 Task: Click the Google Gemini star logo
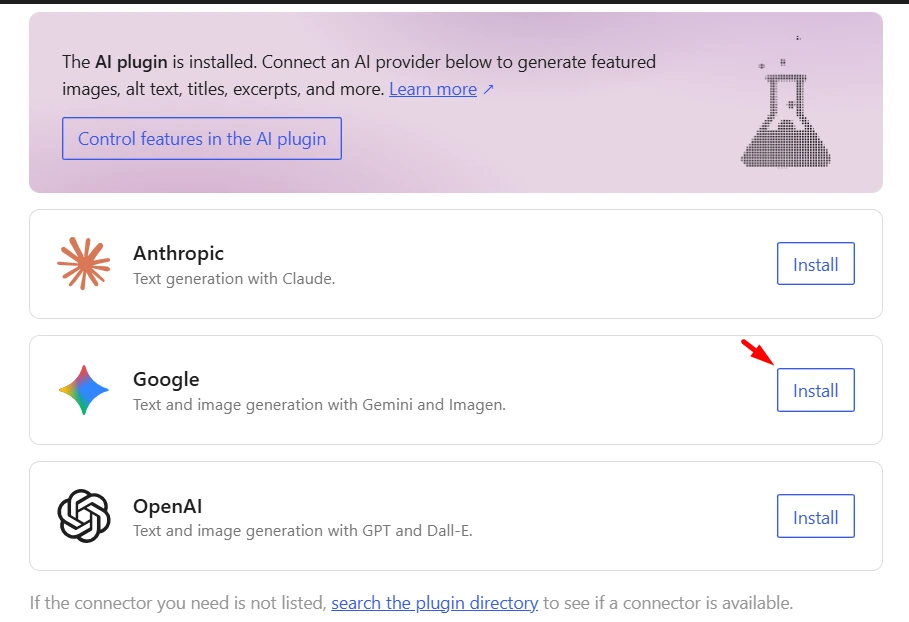pos(83,390)
